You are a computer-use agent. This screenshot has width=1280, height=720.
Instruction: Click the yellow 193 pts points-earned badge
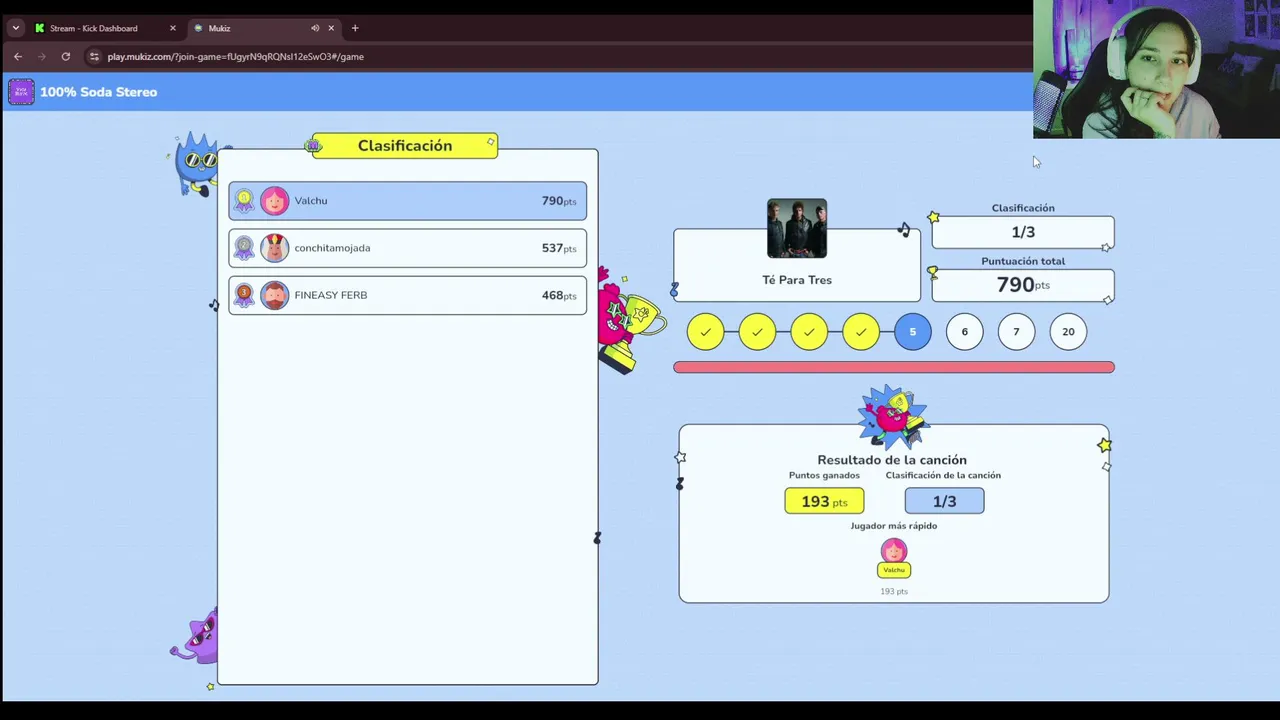pyautogui.click(x=824, y=501)
